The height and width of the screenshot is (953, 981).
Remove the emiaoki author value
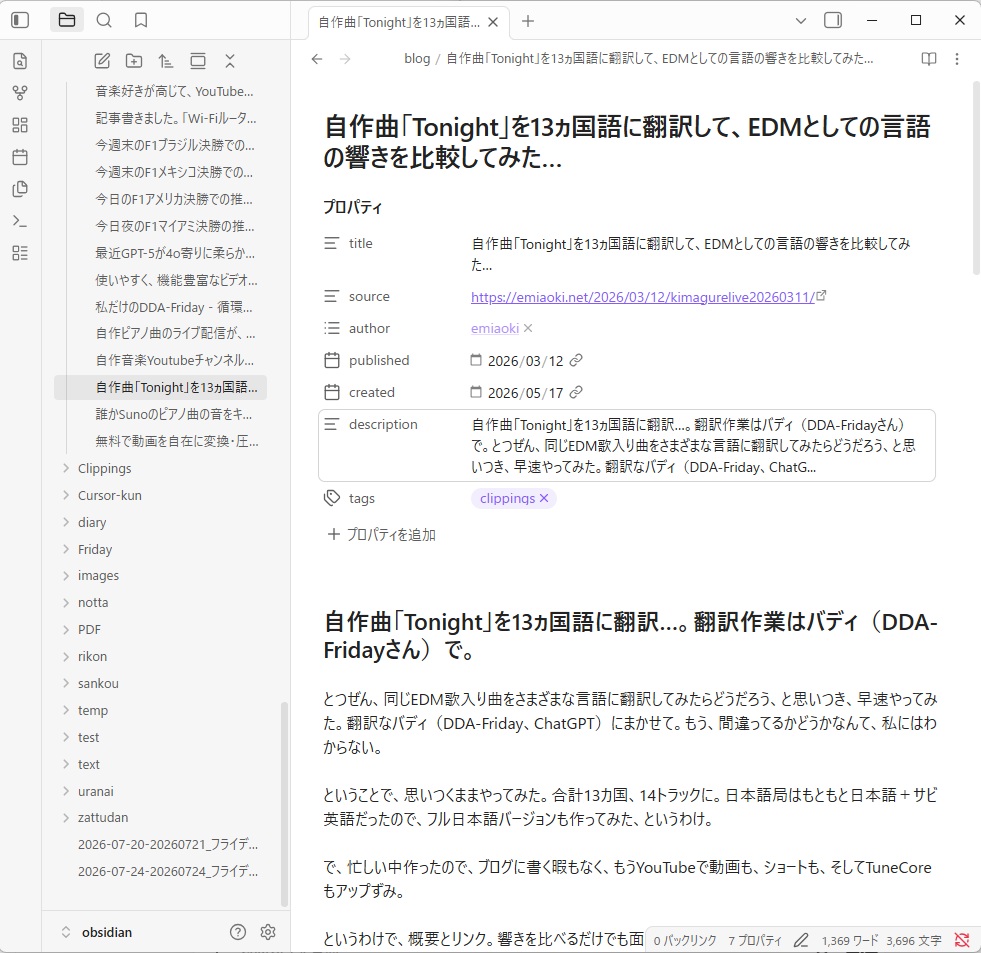528,328
